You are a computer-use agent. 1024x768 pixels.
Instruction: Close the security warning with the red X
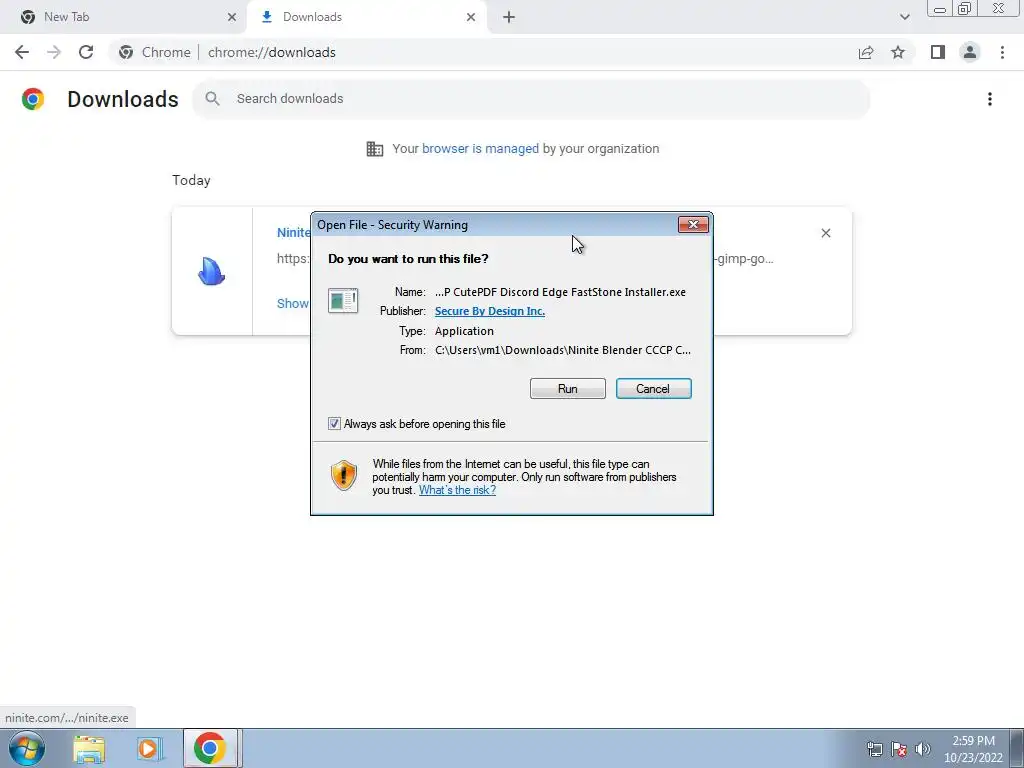[x=693, y=225]
